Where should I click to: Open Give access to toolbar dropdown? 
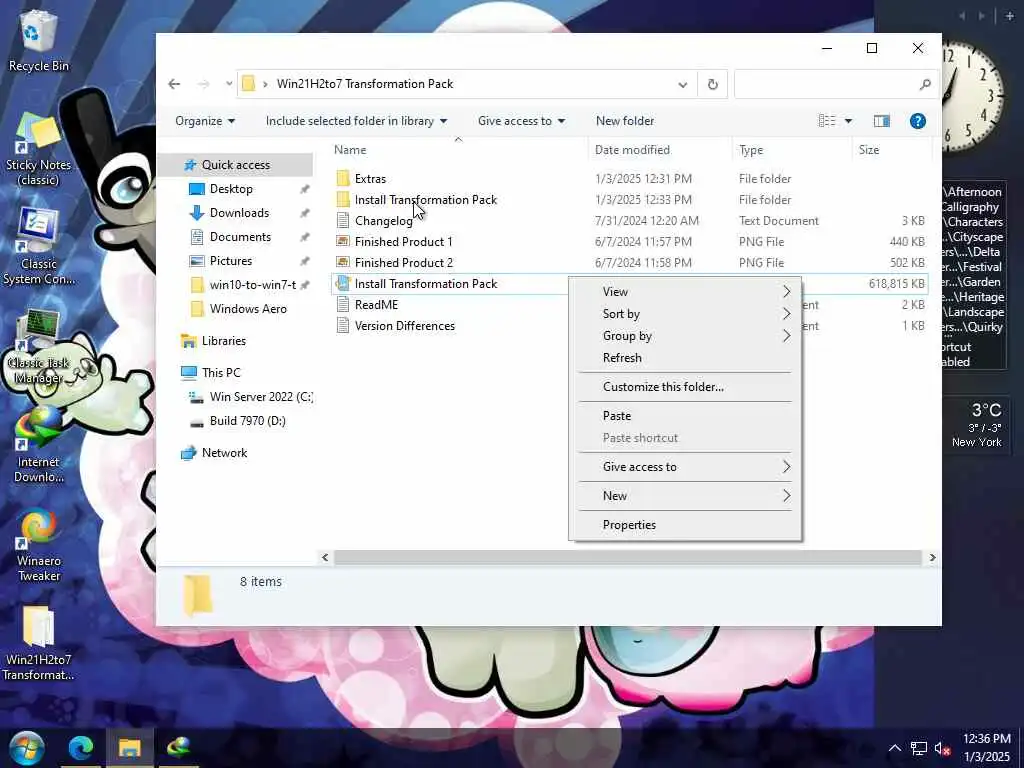coord(521,121)
